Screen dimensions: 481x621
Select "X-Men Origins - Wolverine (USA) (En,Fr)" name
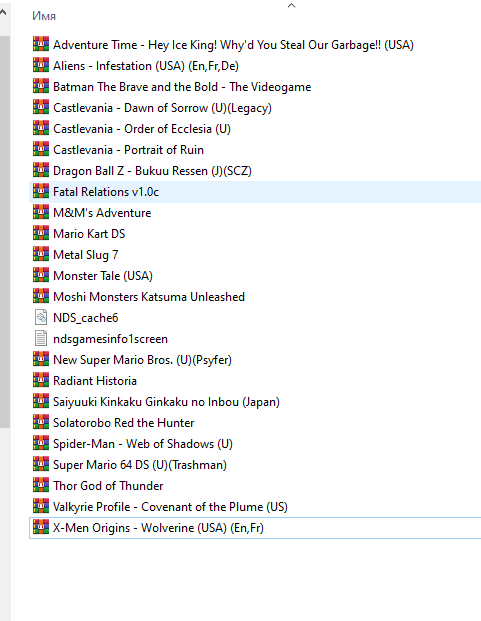158,528
